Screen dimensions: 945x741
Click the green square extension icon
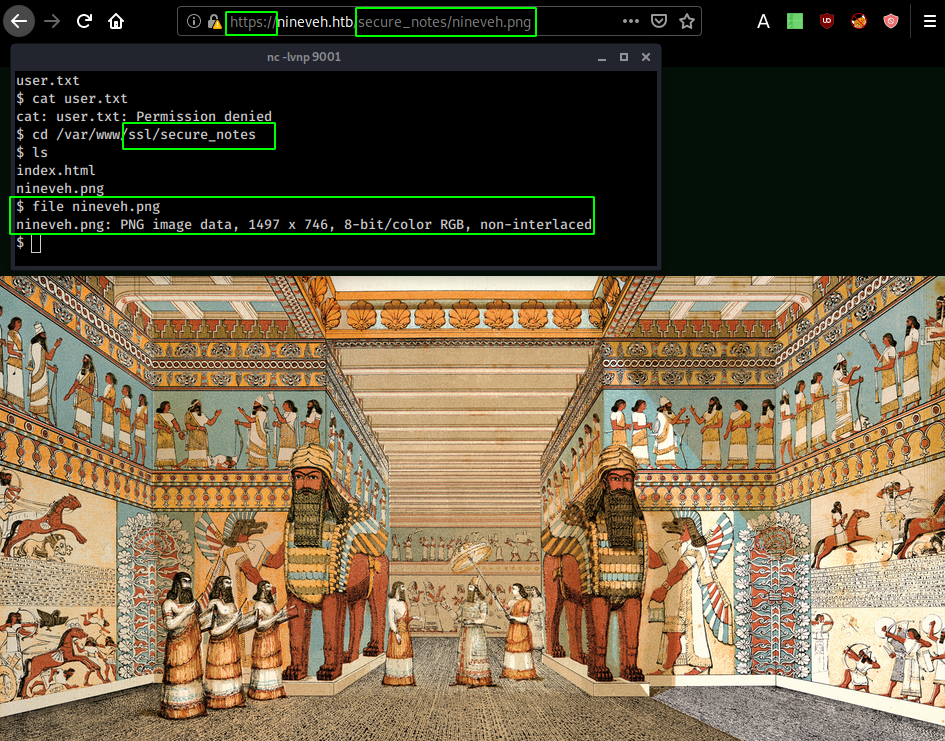point(795,22)
